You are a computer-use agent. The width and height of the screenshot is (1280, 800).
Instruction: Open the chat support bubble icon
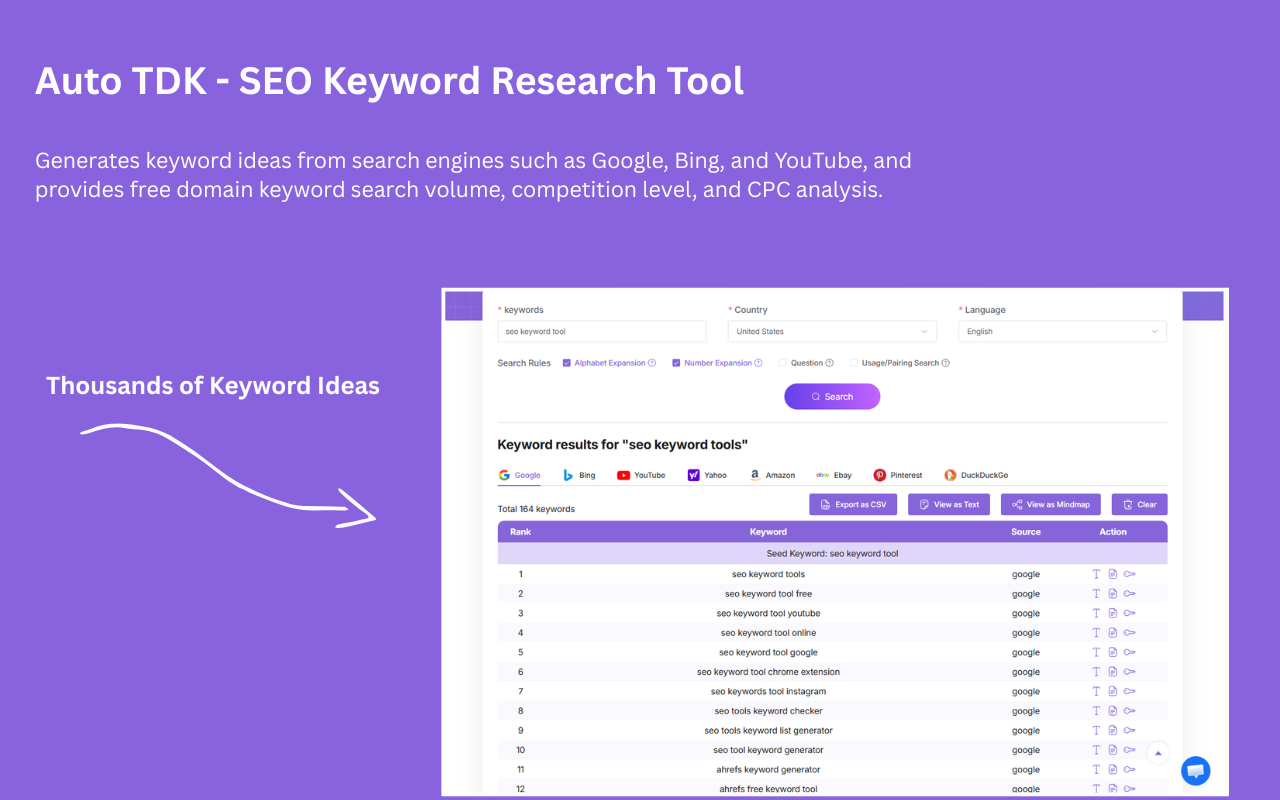coord(1195,771)
